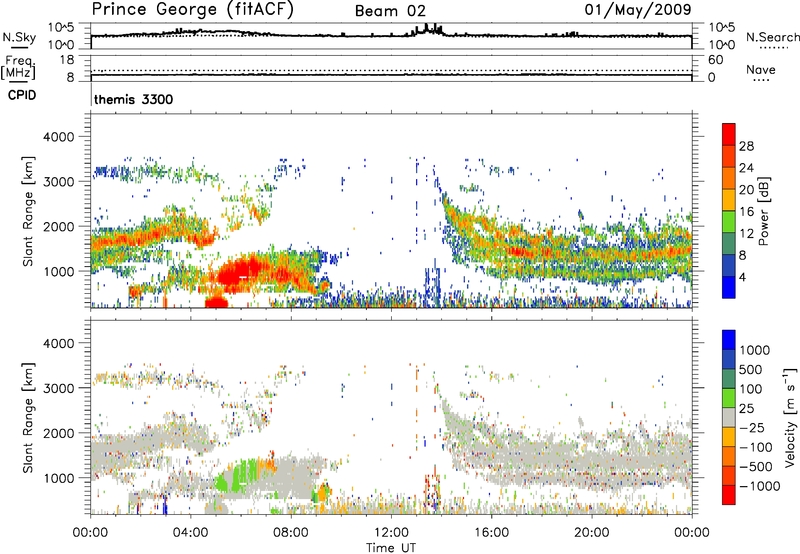Viewport: 800px width, 554px height.
Task: Click the 'Freq. [MHz]' axis label
Action: point(19,67)
